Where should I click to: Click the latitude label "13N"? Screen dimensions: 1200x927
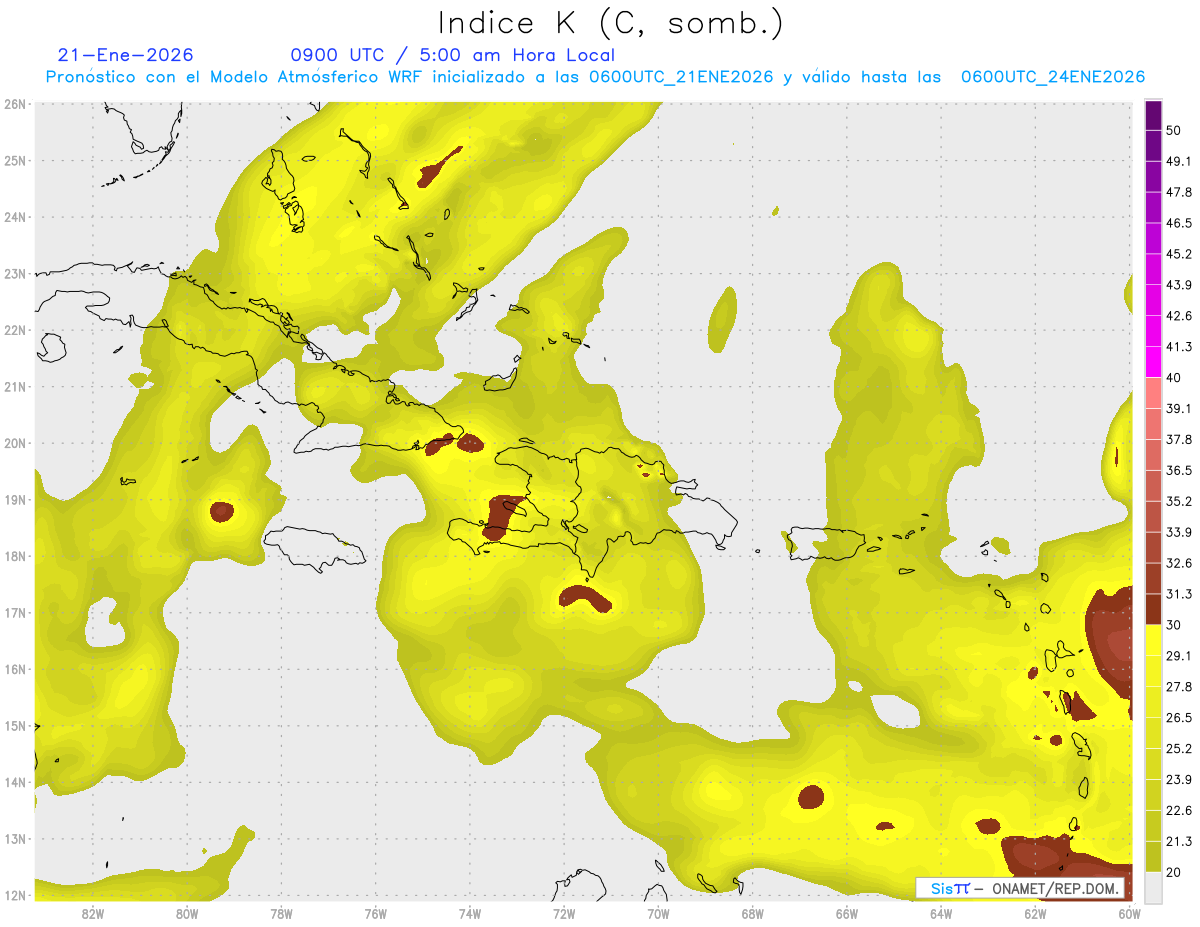[15, 839]
